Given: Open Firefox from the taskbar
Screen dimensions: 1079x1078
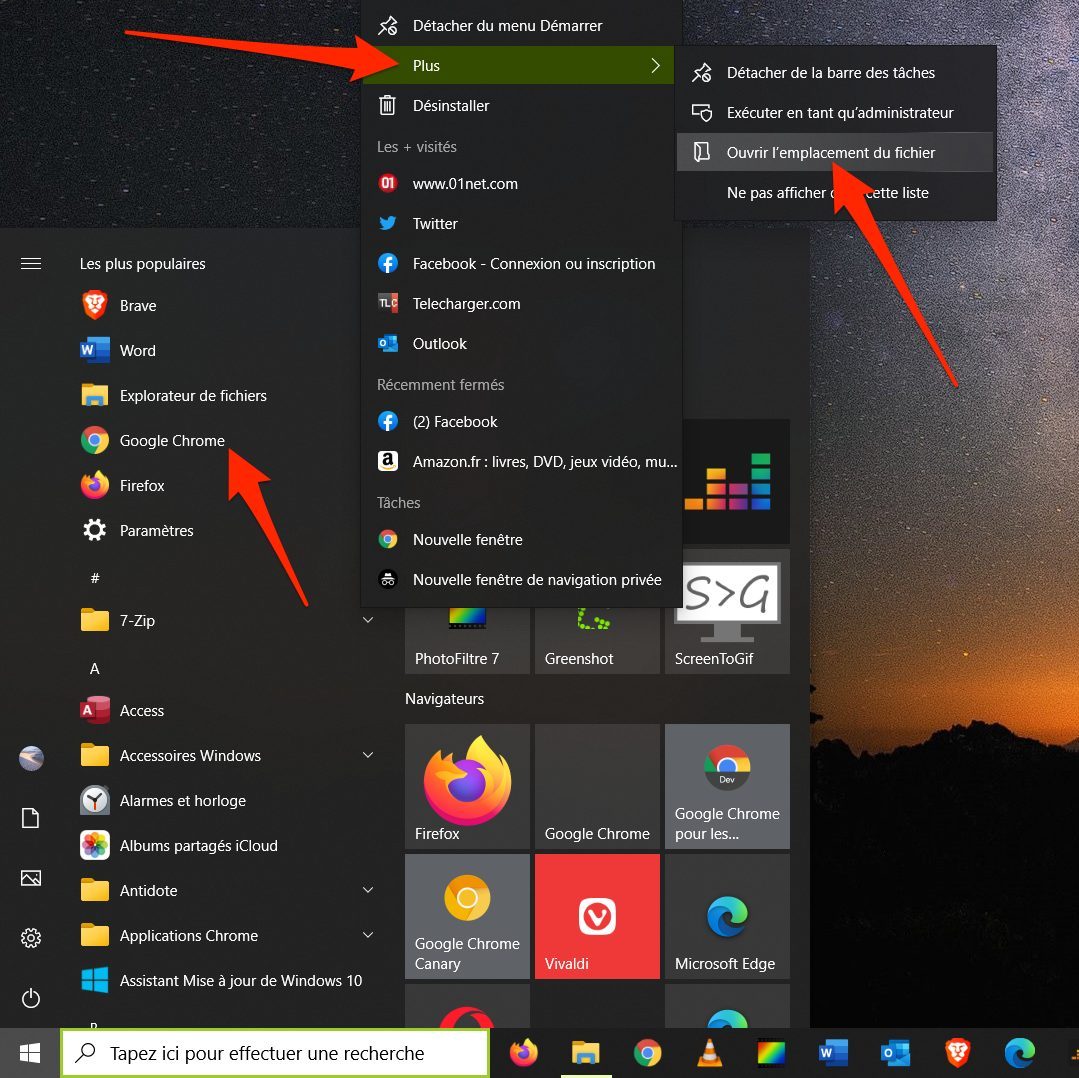Looking at the screenshot, I should point(524,1053).
